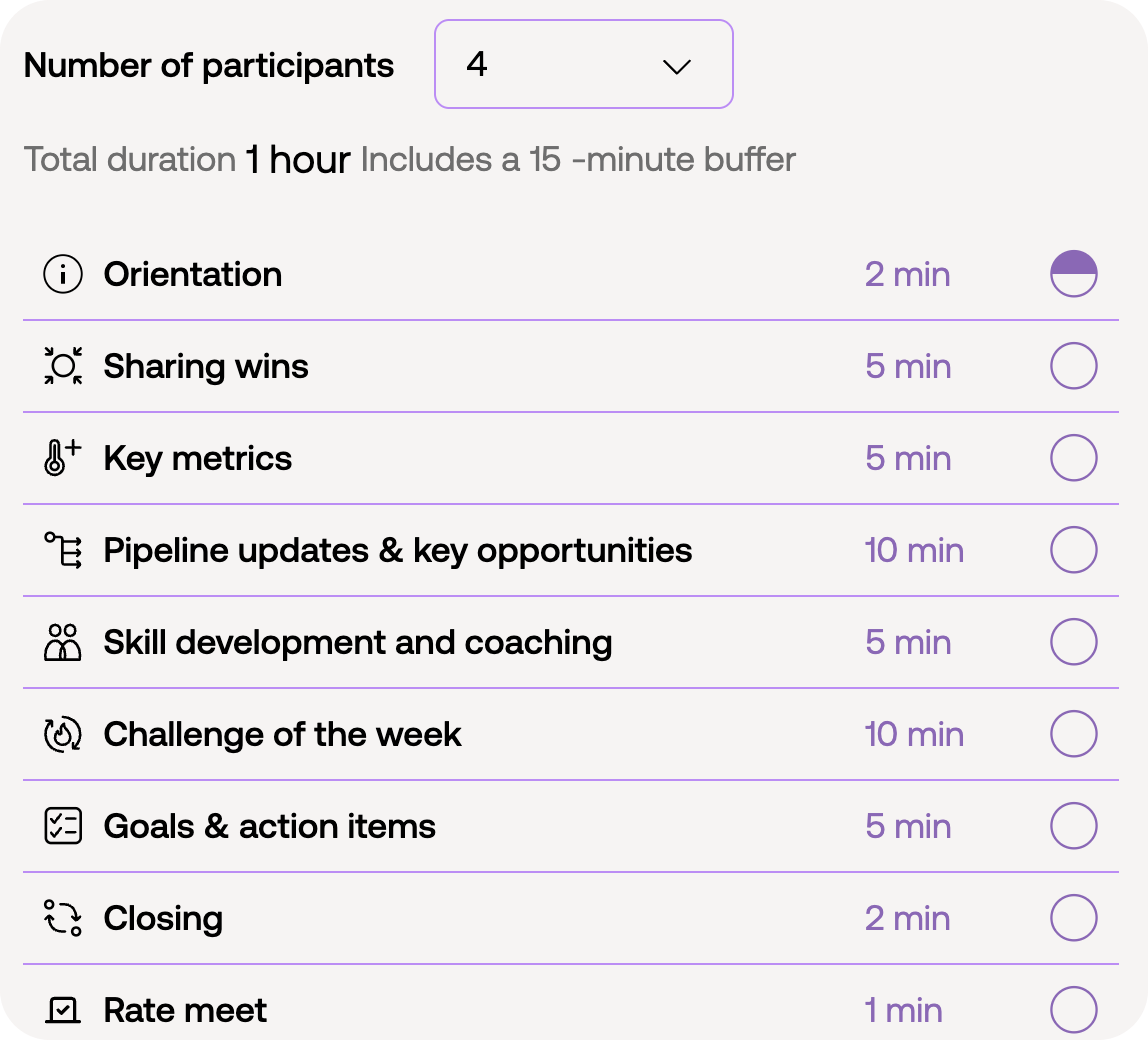Screen dimensions: 1148x1040
Task: Click the Closing cycle arrows icon
Action: [x=63, y=918]
